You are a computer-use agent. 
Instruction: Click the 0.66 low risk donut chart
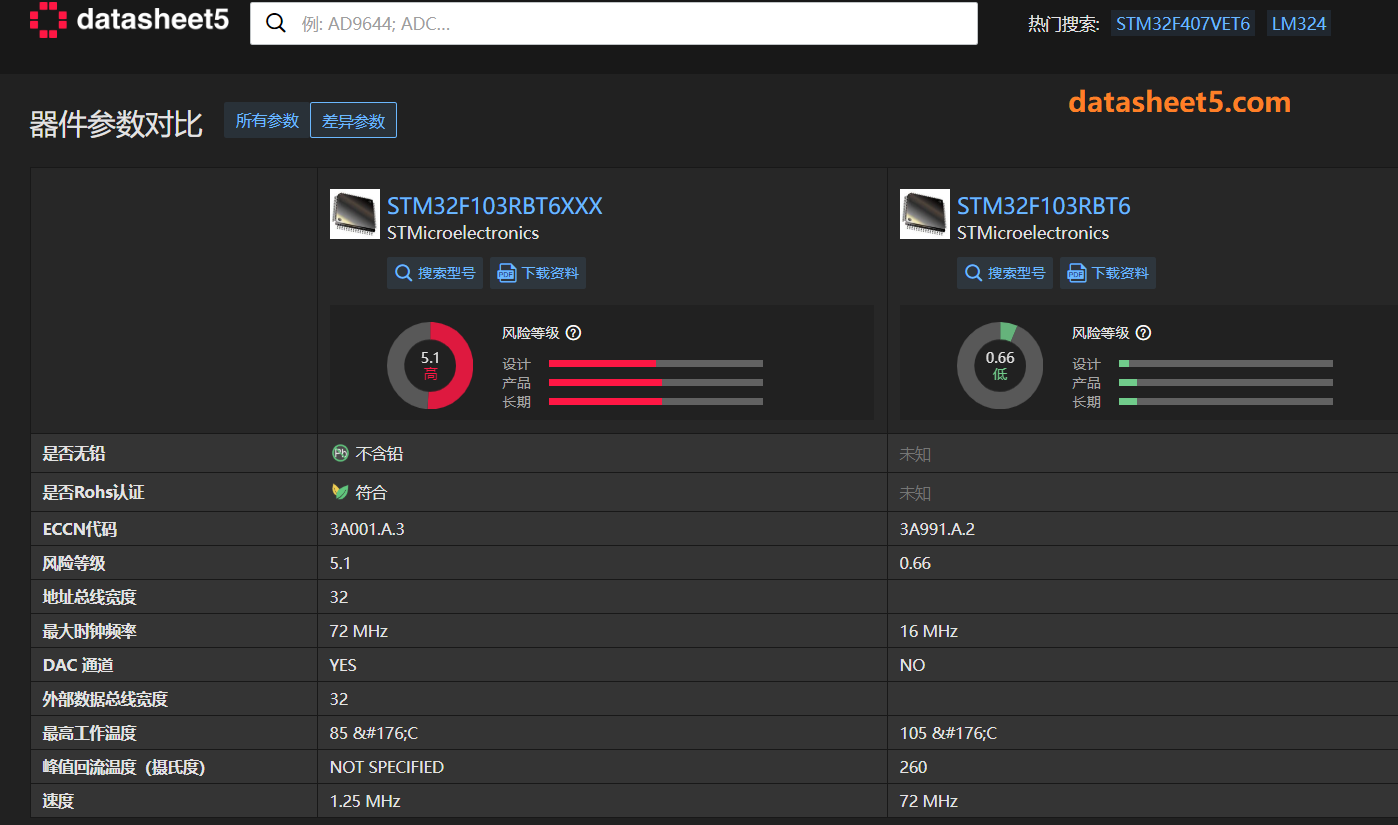[x=1000, y=365]
